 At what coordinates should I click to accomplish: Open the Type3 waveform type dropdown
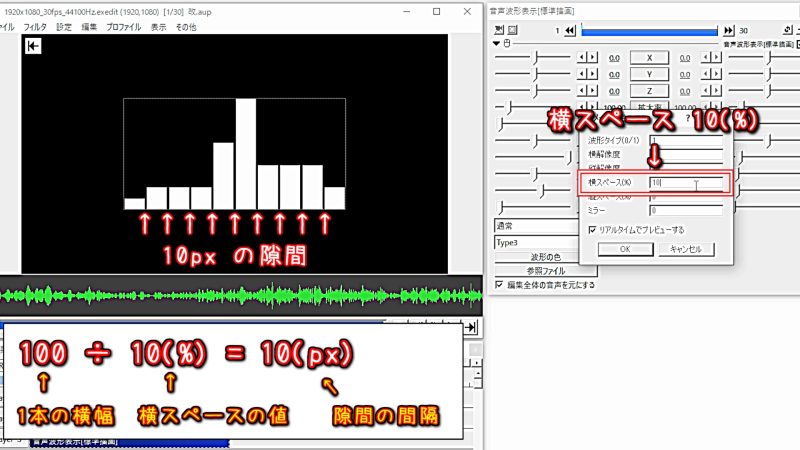coord(536,242)
